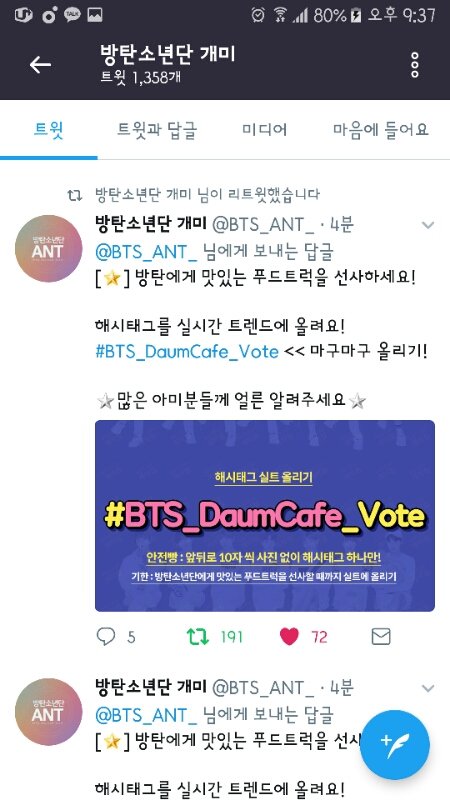Switch to the 마음에 들어요 tab

381,130
